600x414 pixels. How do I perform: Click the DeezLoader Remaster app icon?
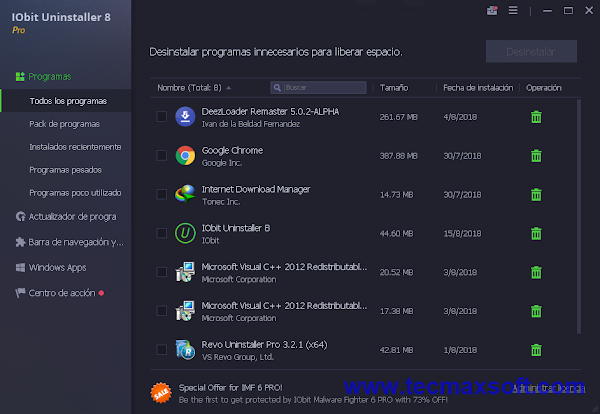tap(185, 116)
